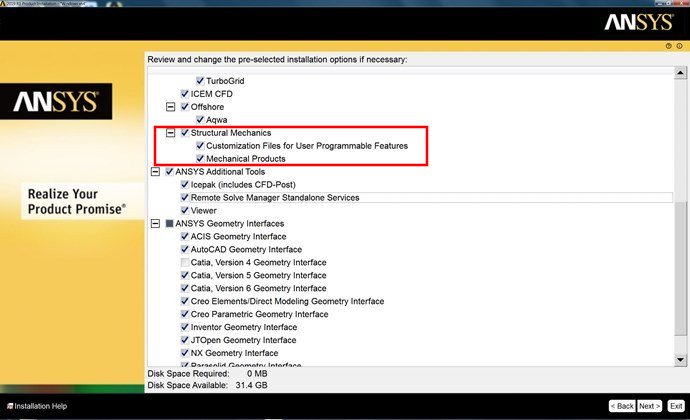This screenshot has width=690, height=420.
Task: Uncheck Inventor Geometry Interface checkbox
Action: [x=185, y=327]
